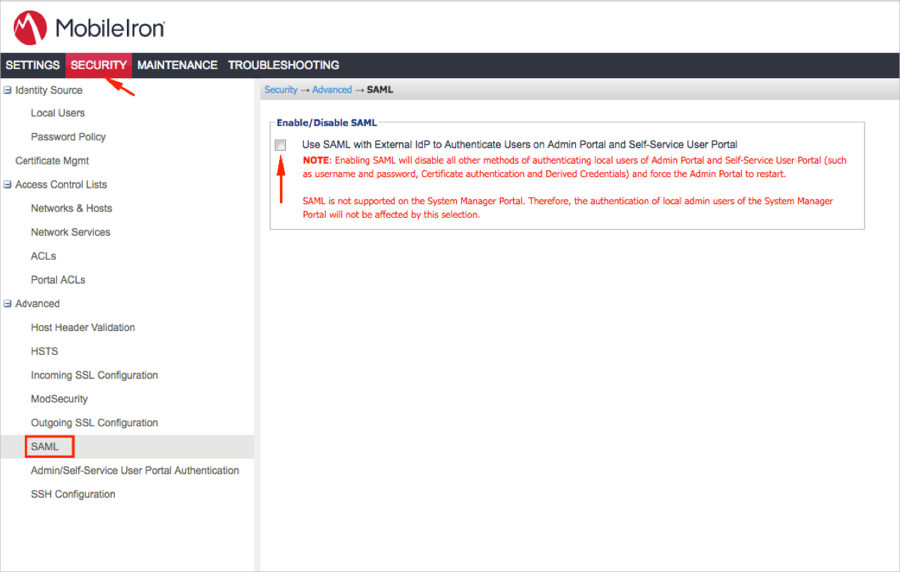Open Portal ACLs page
This screenshot has height=572, width=900.
59,280
